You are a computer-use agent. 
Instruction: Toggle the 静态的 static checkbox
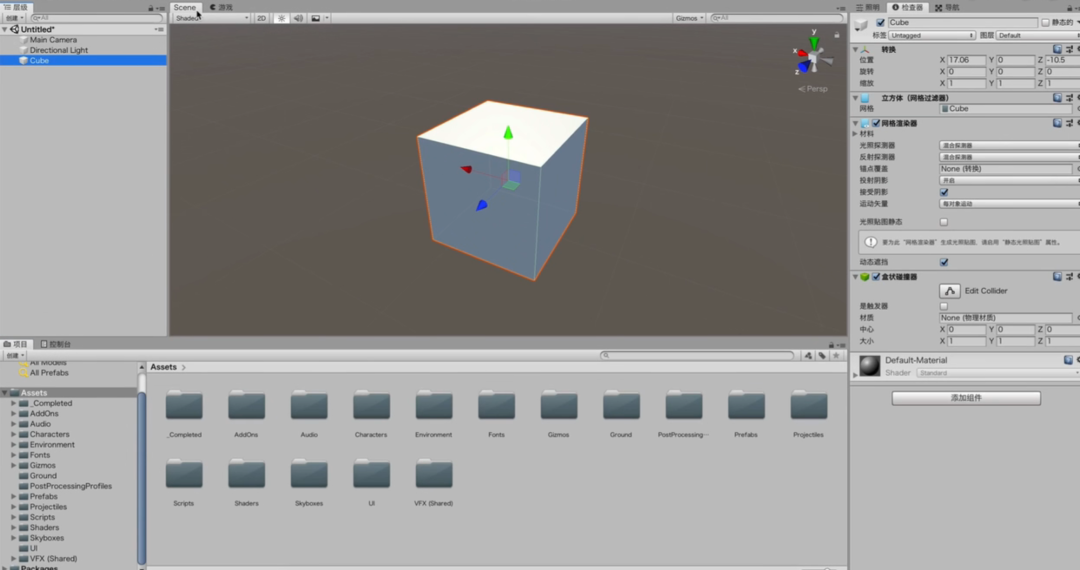pos(1045,23)
